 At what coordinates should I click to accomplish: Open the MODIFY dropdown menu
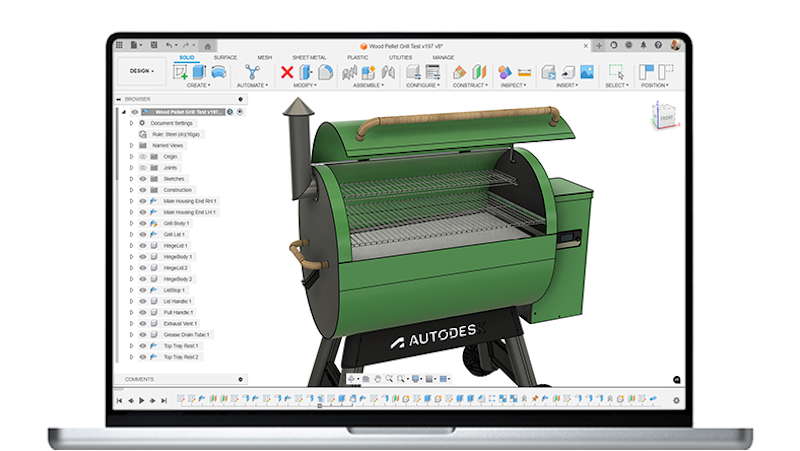coord(305,85)
